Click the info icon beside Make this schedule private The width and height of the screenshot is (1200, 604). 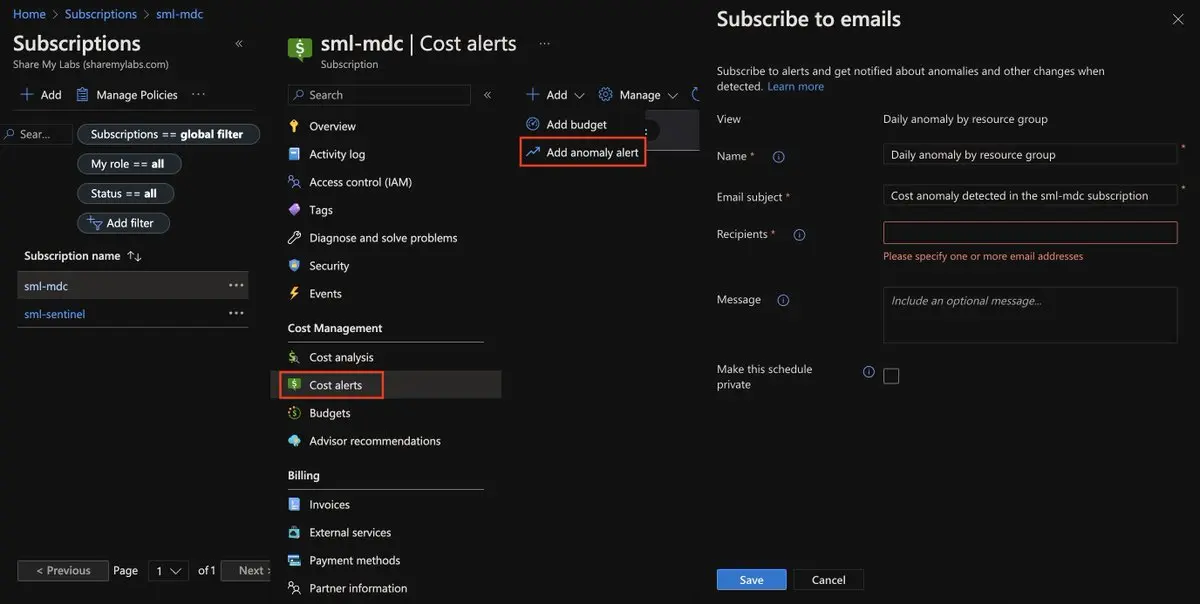click(x=869, y=372)
